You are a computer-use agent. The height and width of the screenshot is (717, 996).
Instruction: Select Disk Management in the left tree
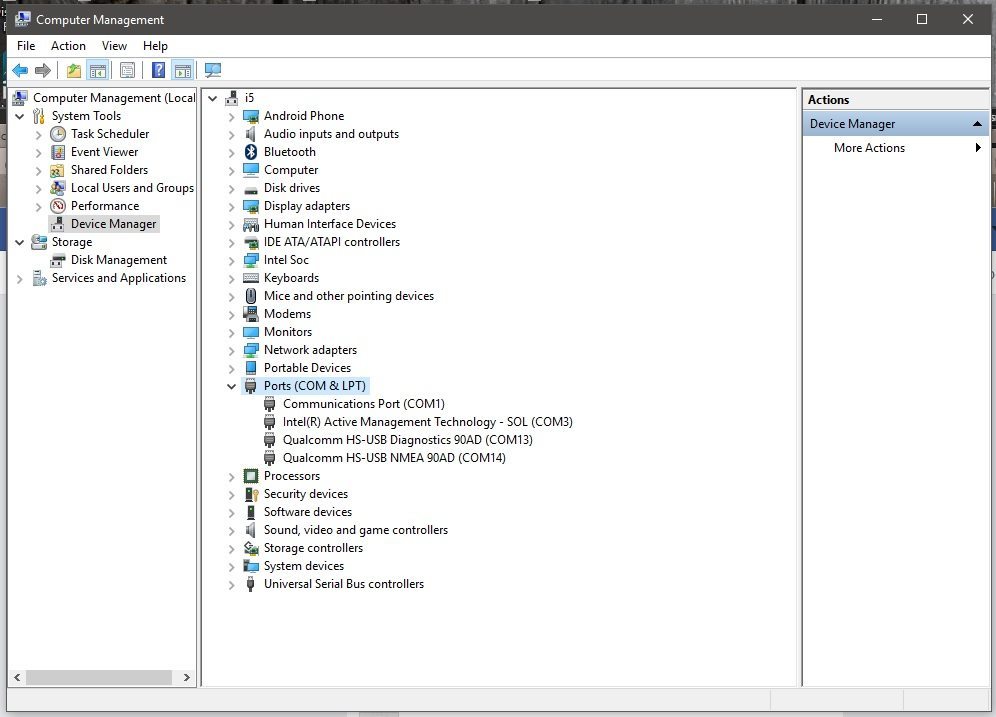click(x=118, y=260)
